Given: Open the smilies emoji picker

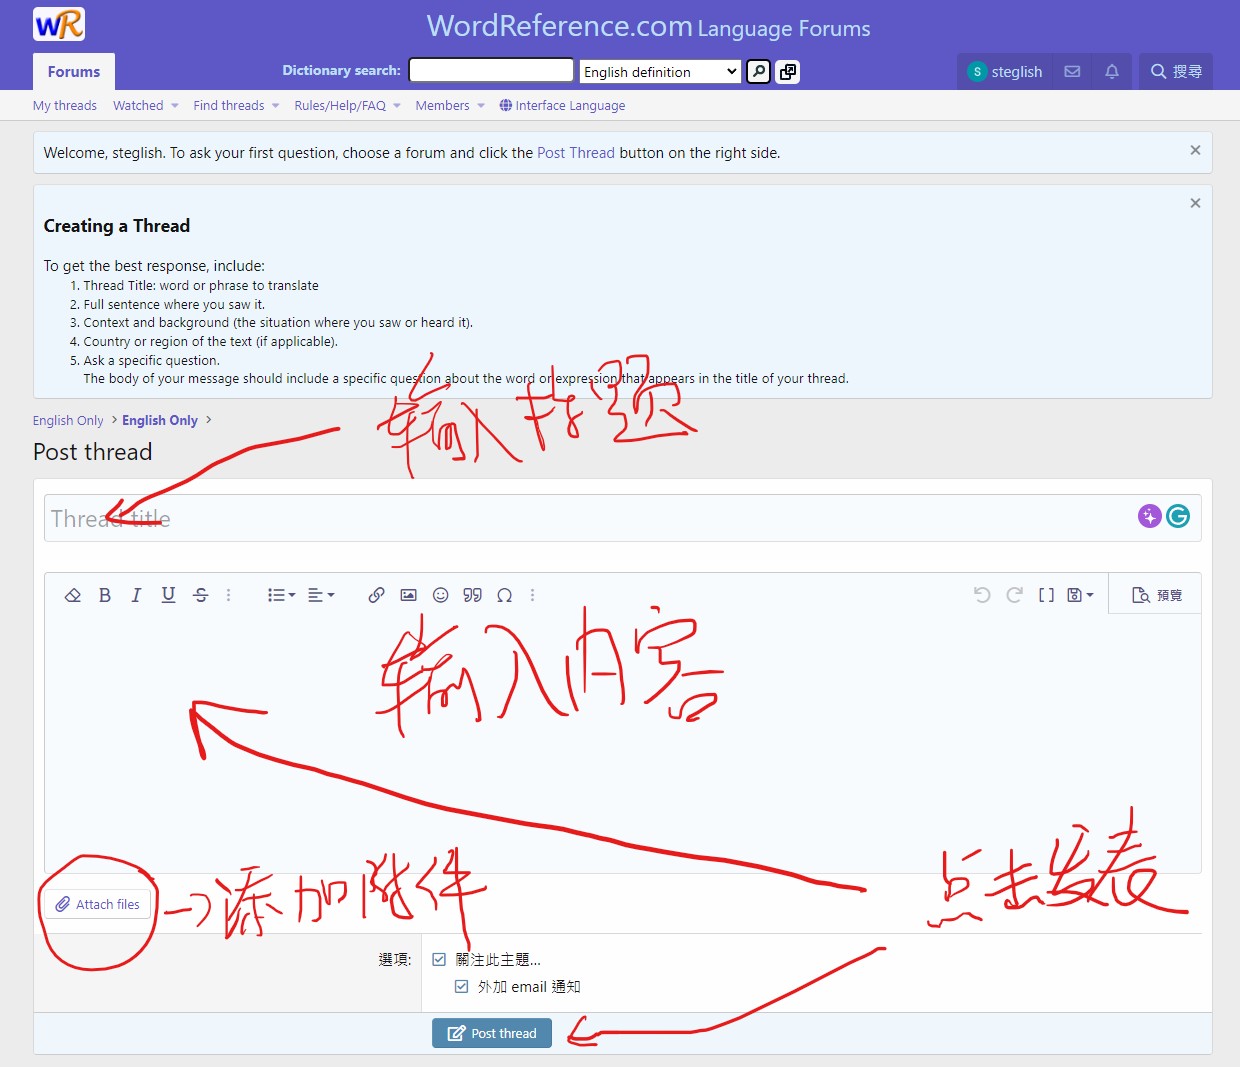Looking at the screenshot, I should click(x=440, y=595).
